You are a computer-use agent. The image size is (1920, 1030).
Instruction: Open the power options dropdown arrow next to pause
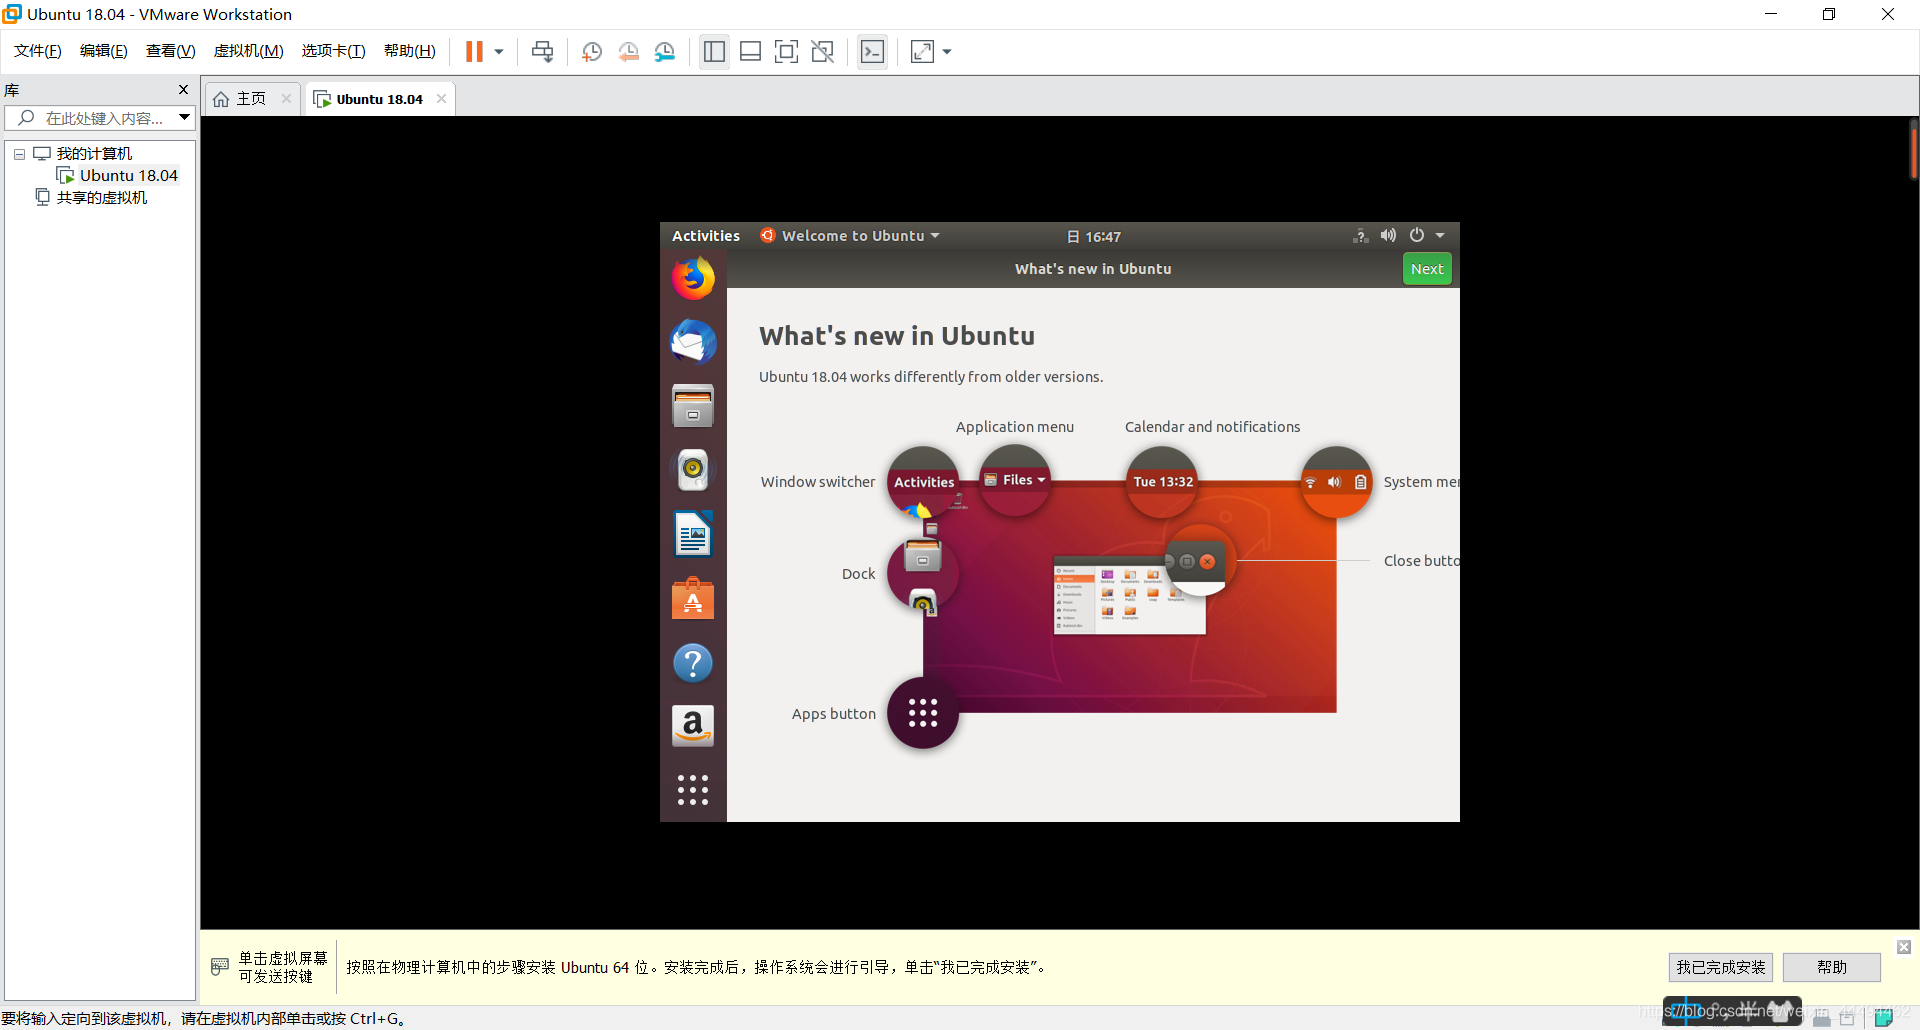tap(499, 52)
